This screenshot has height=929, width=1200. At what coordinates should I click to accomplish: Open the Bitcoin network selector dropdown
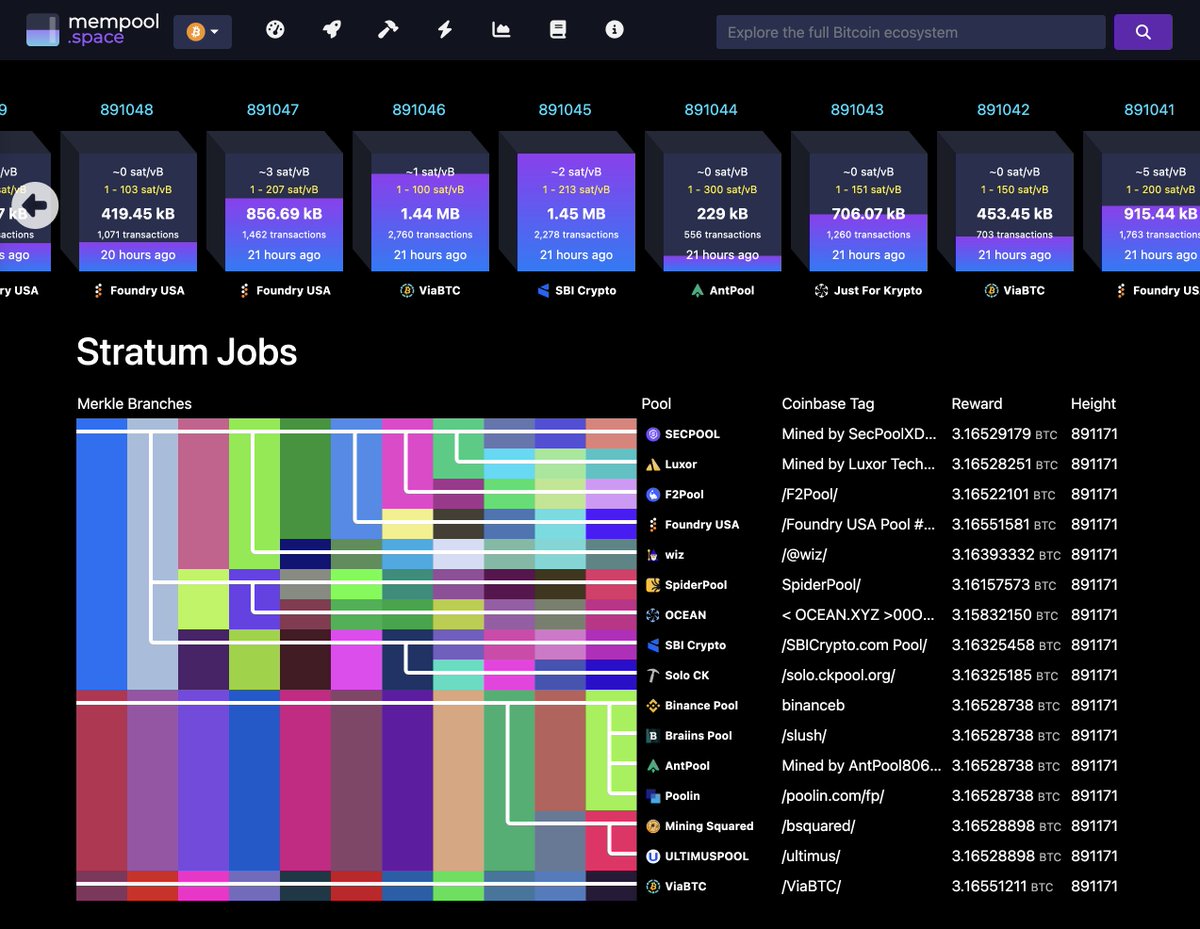[x=203, y=31]
